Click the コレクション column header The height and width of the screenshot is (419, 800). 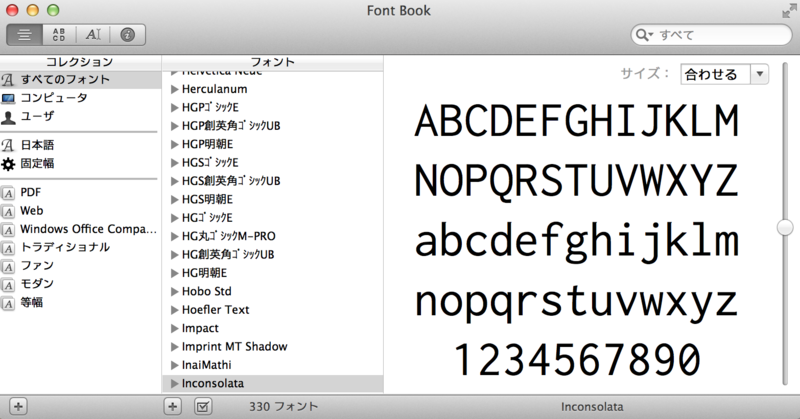tap(80, 62)
